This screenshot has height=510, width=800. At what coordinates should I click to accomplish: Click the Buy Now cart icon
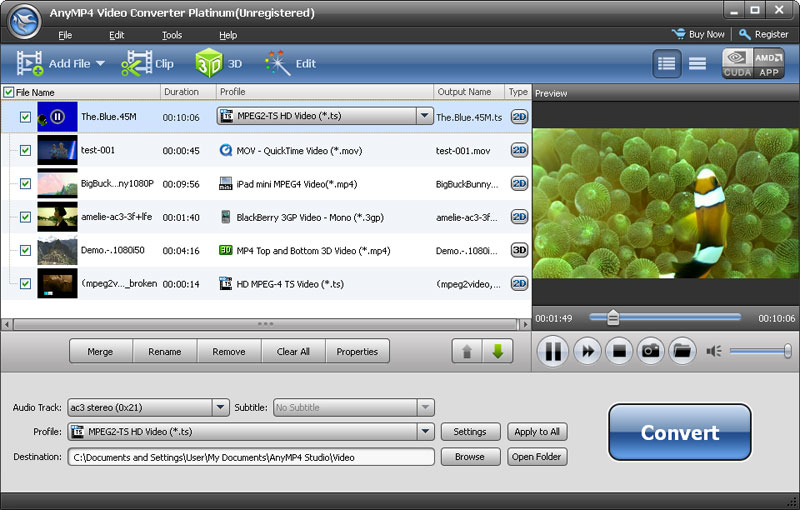click(679, 34)
